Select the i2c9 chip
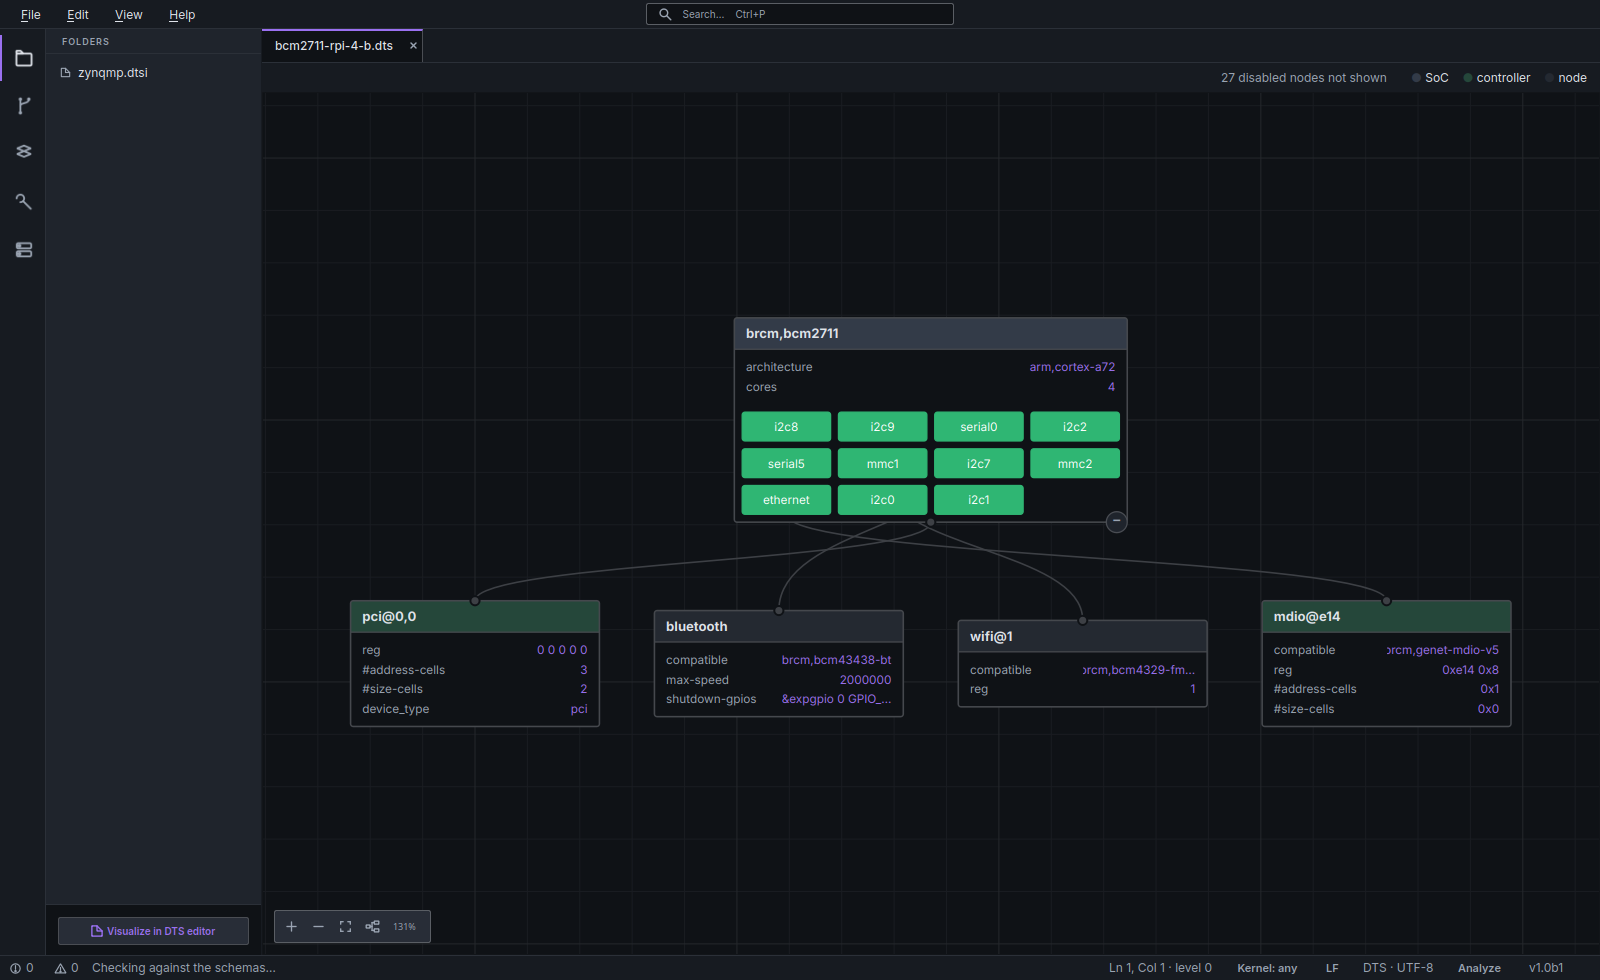 point(882,427)
